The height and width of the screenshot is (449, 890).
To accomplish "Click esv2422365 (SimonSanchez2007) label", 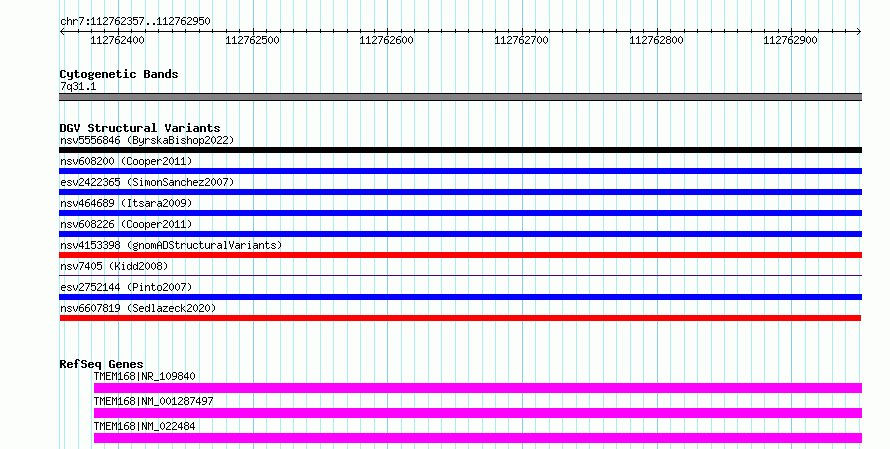I will click(x=147, y=182).
